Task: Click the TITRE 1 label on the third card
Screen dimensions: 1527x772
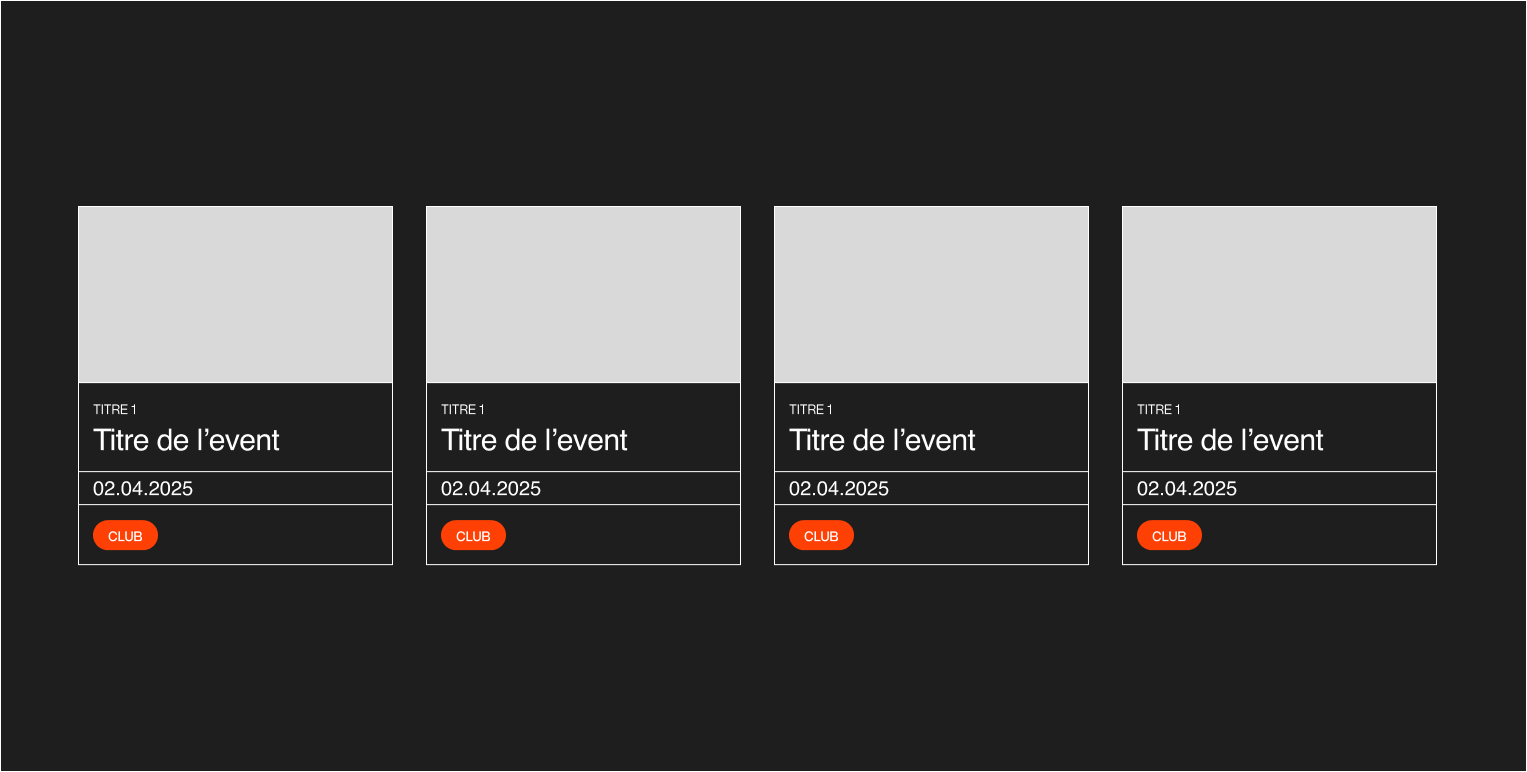Action: click(x=811, y=410)
